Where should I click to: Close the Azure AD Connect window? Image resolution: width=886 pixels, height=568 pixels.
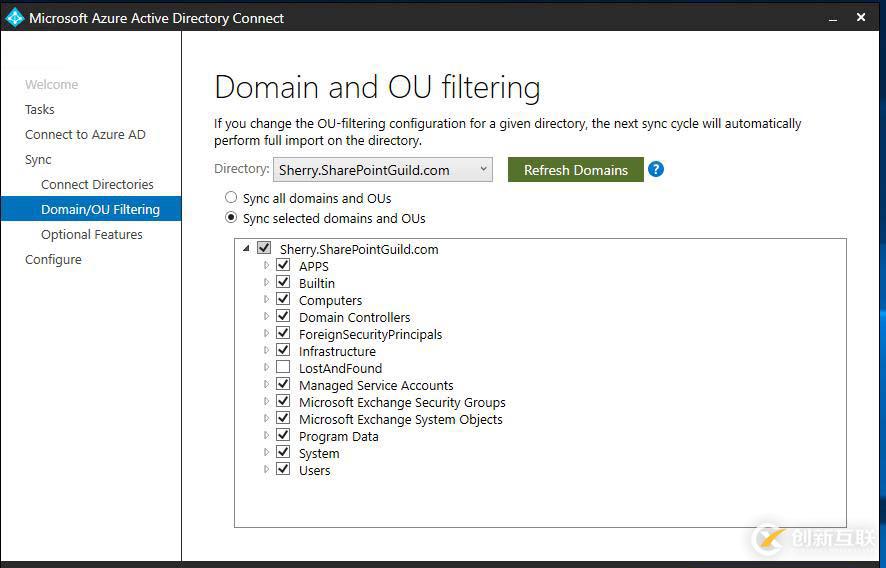coord(861,18)
